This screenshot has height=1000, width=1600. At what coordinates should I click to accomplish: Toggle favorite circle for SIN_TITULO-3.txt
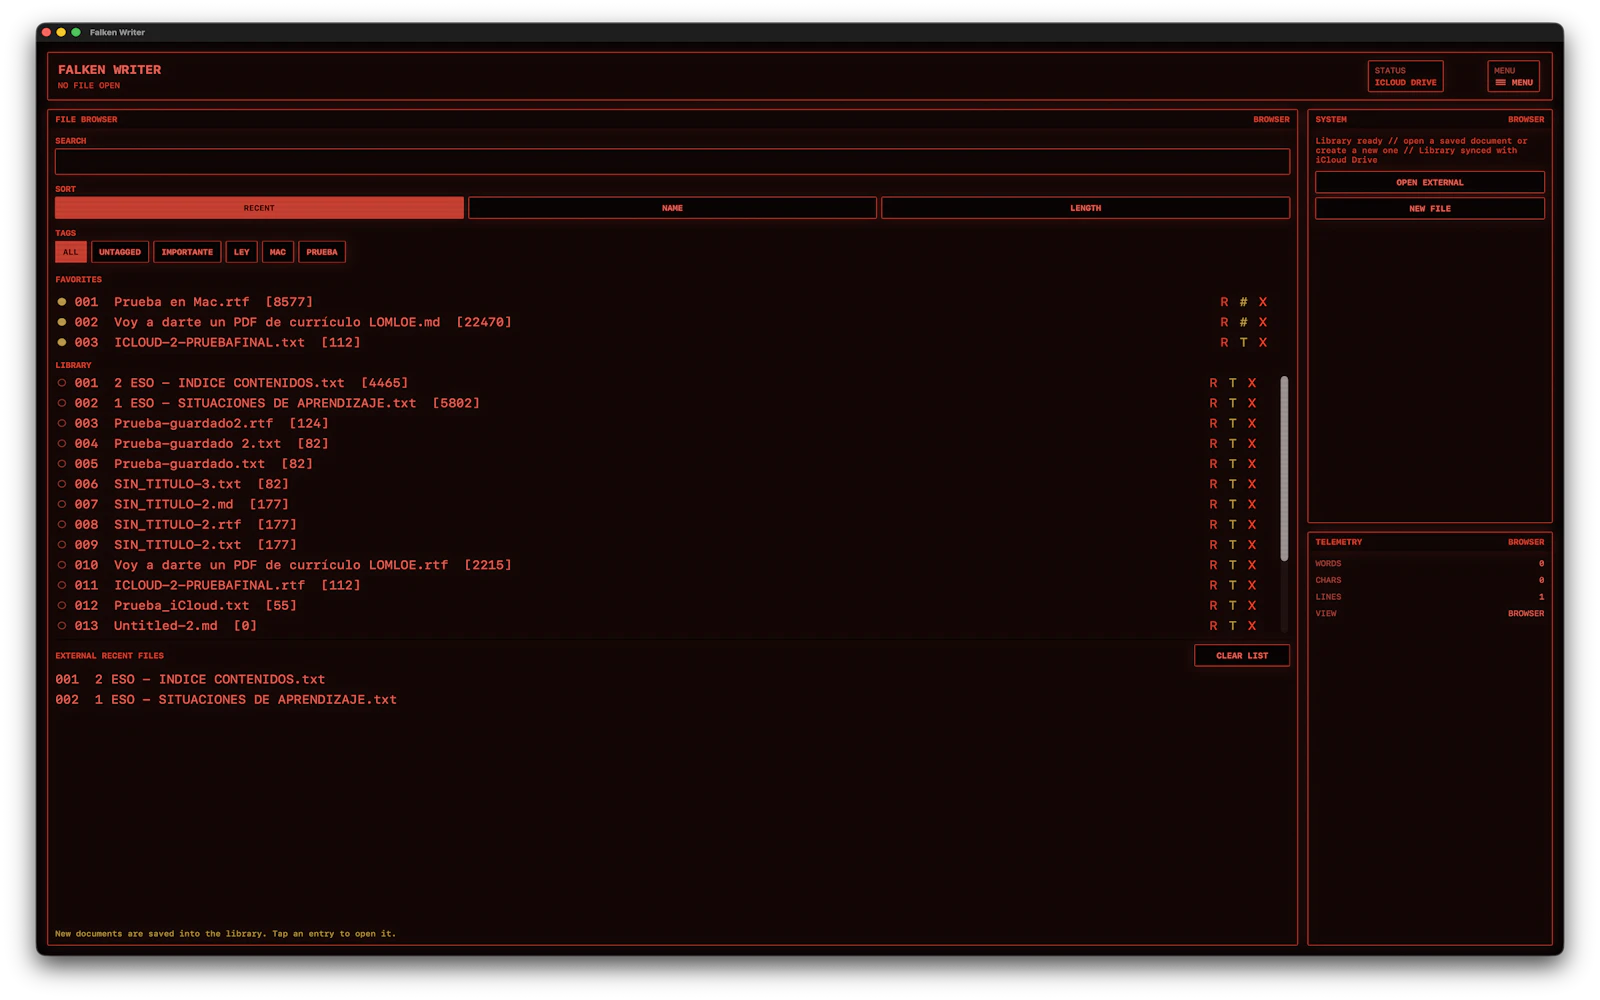point(62,484)
